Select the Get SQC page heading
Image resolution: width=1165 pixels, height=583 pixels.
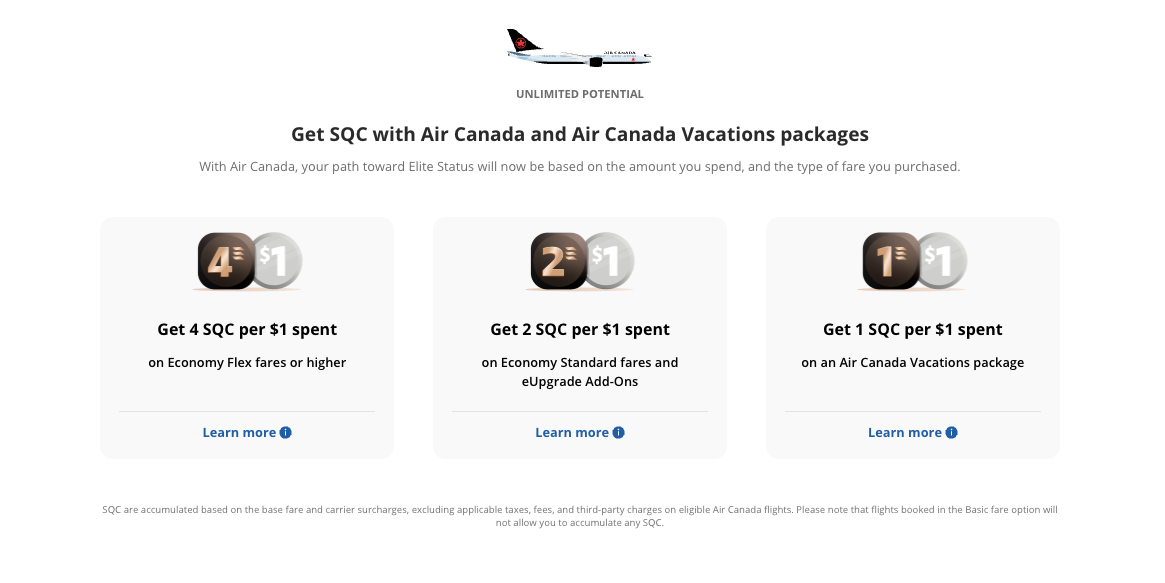(580, 134)
